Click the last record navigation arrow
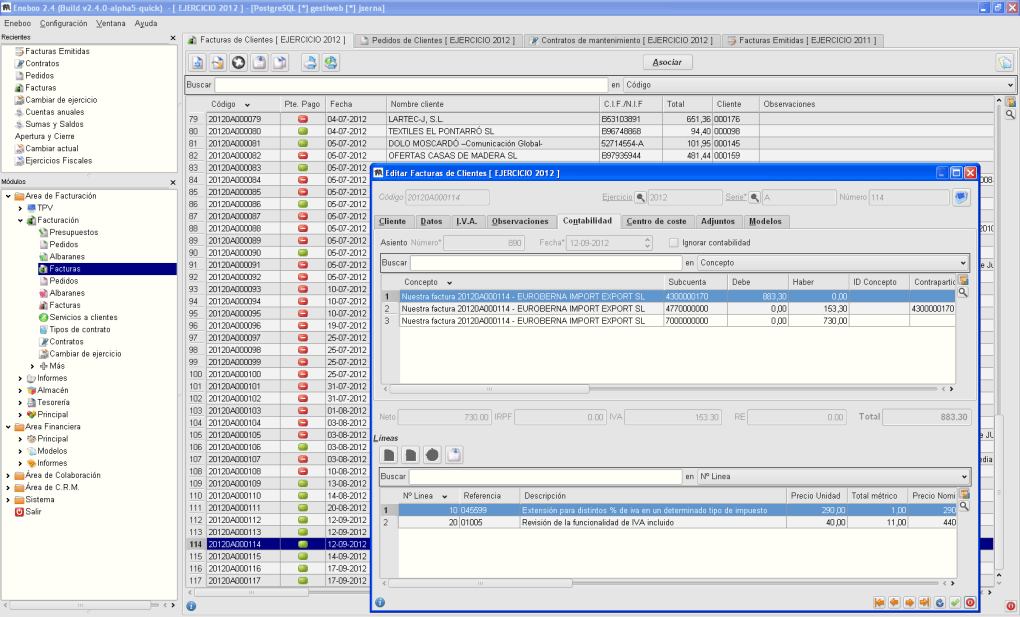 925,602
